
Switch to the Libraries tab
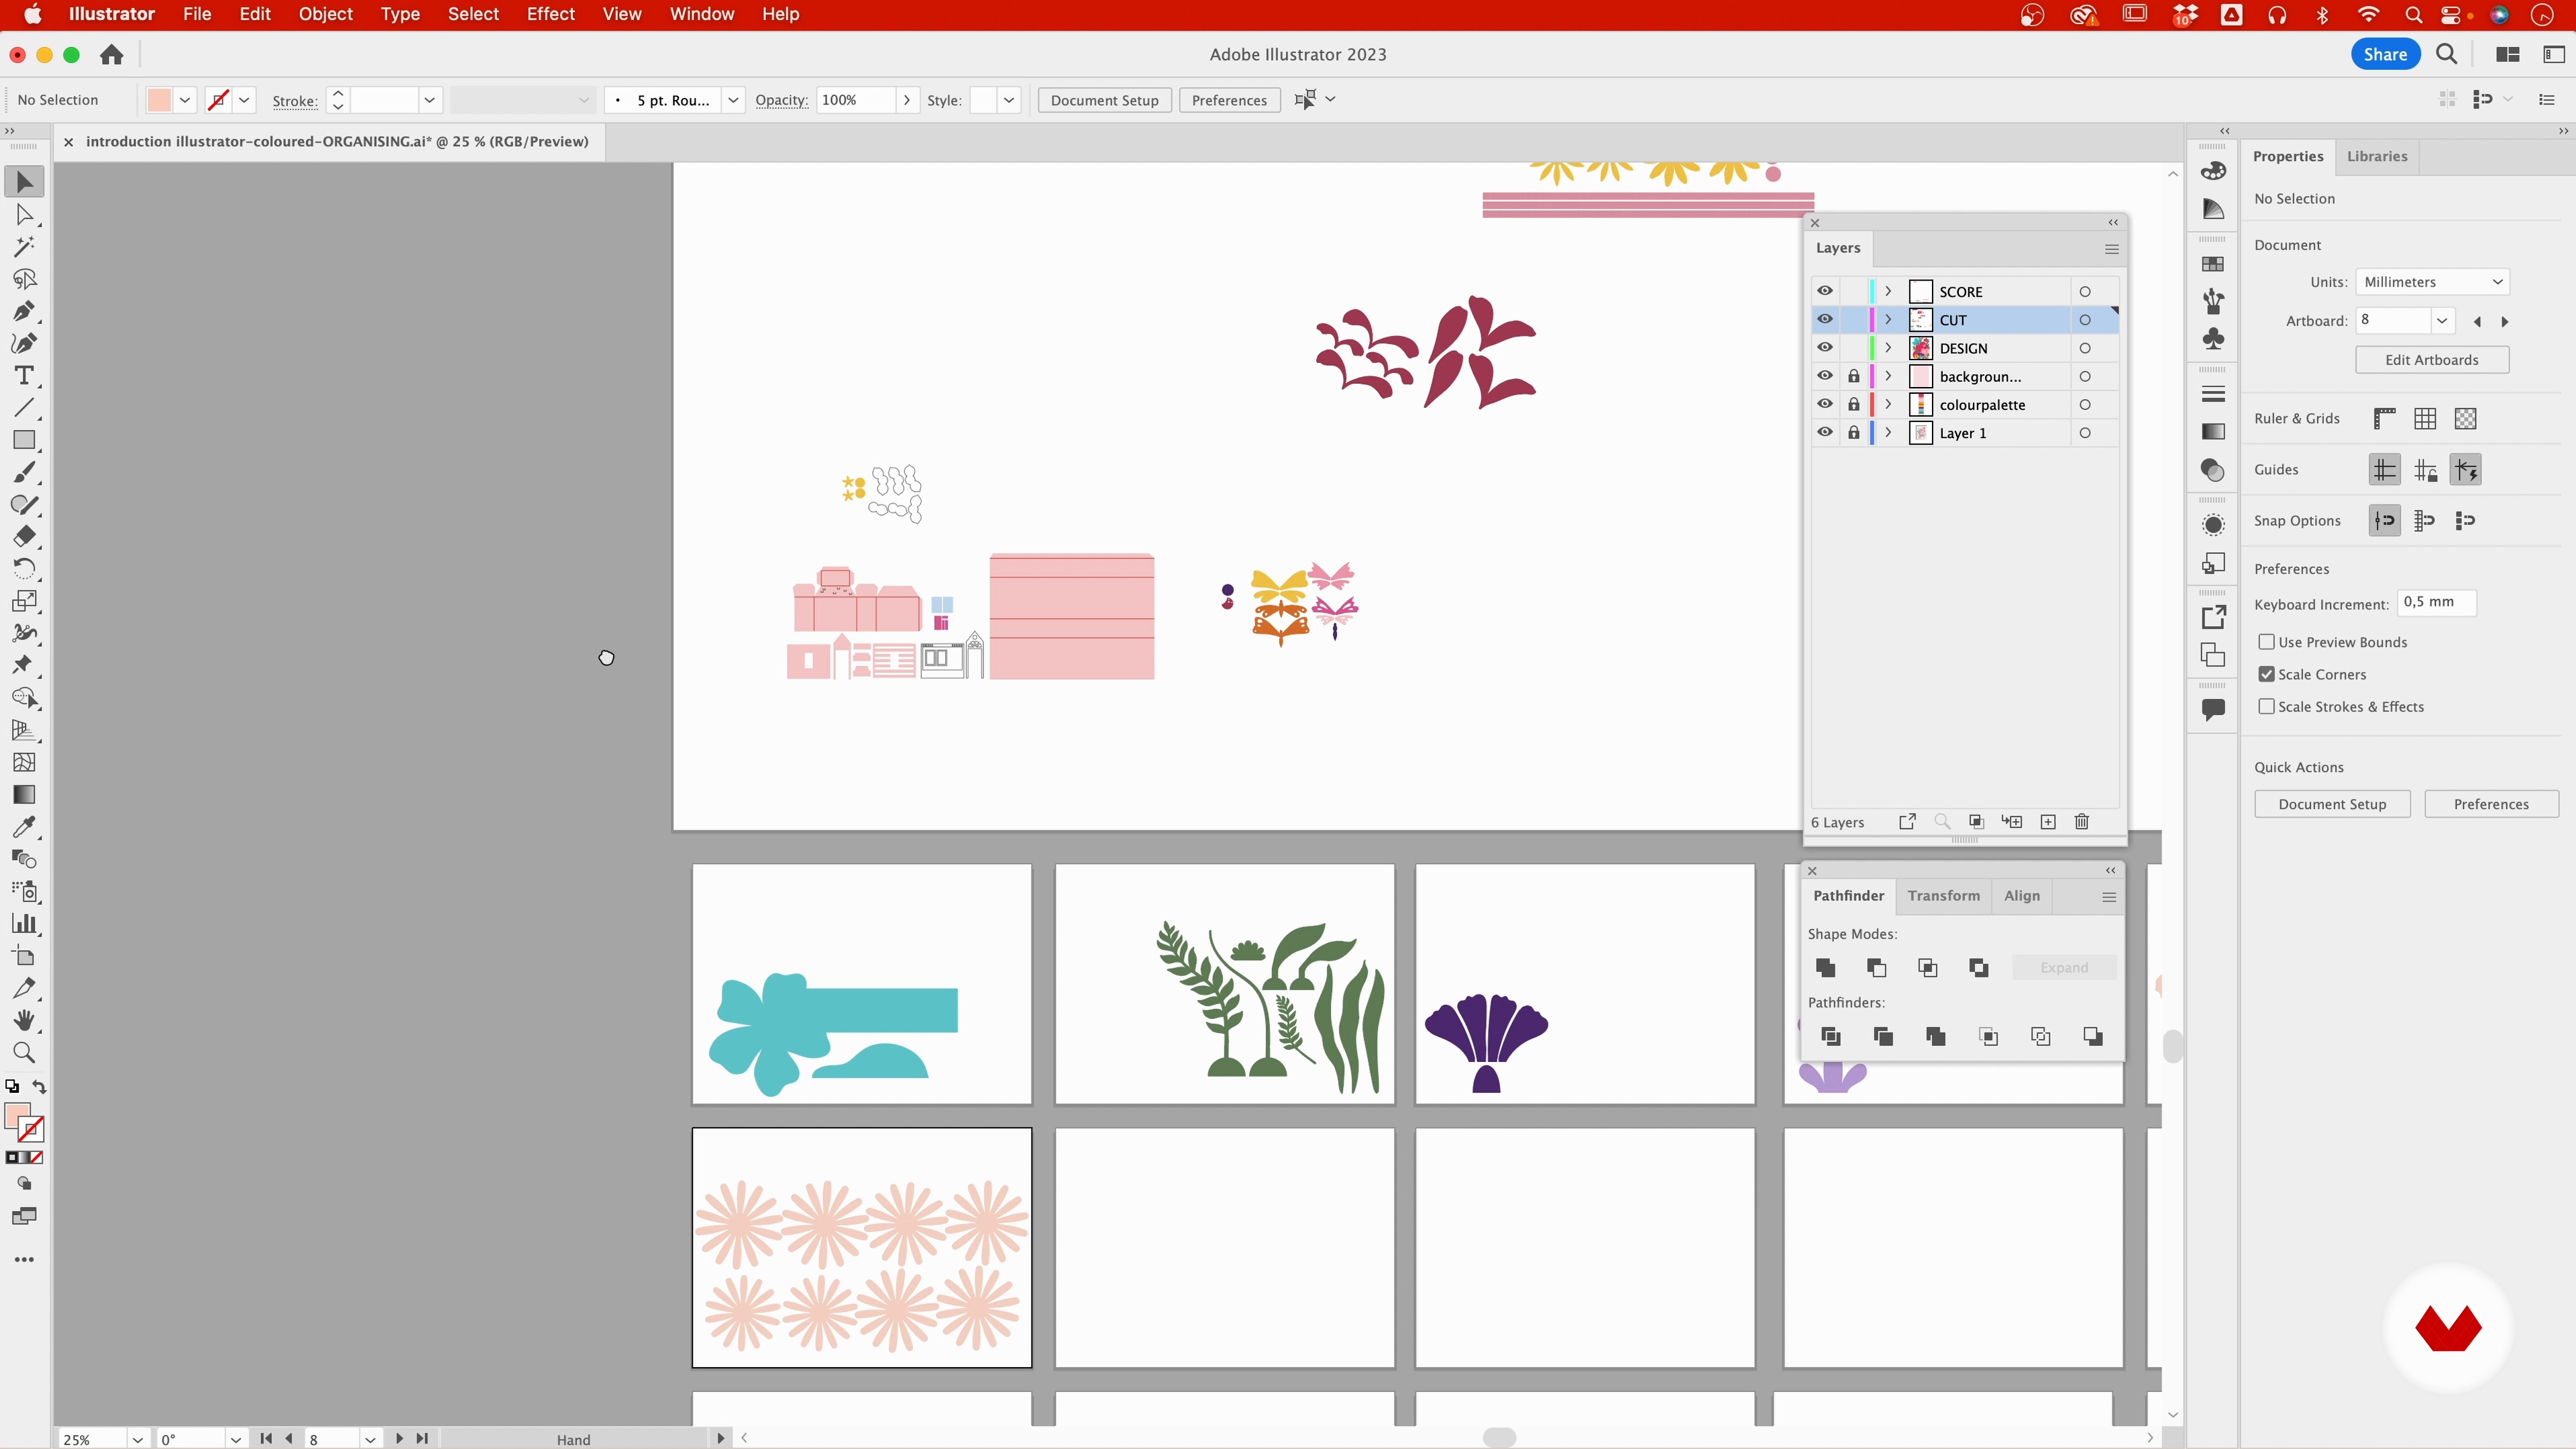coord(2377,156)
